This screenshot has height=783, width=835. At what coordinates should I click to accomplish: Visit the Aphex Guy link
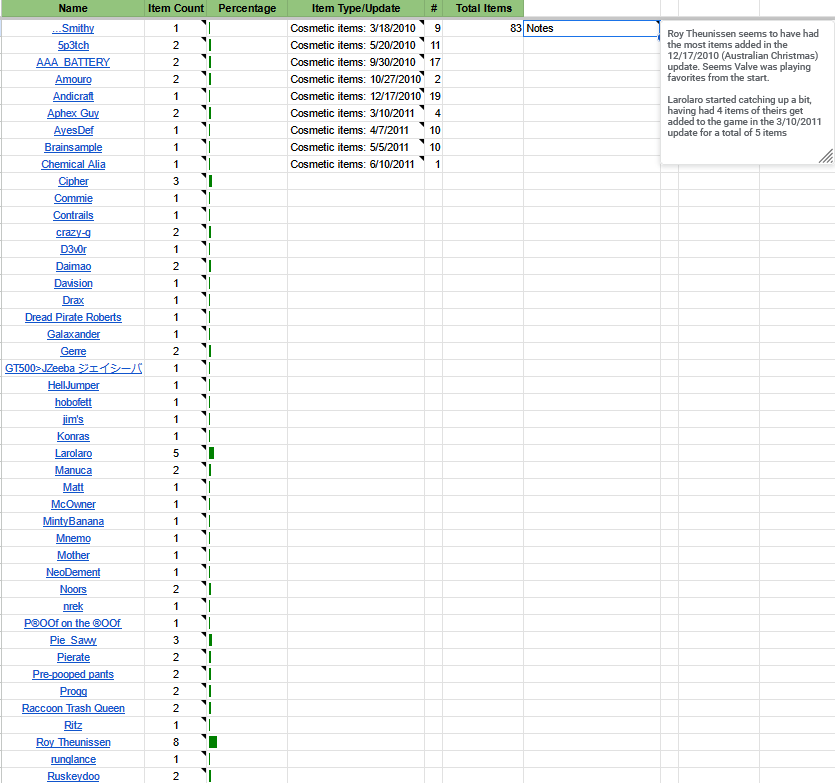[73, 113]
